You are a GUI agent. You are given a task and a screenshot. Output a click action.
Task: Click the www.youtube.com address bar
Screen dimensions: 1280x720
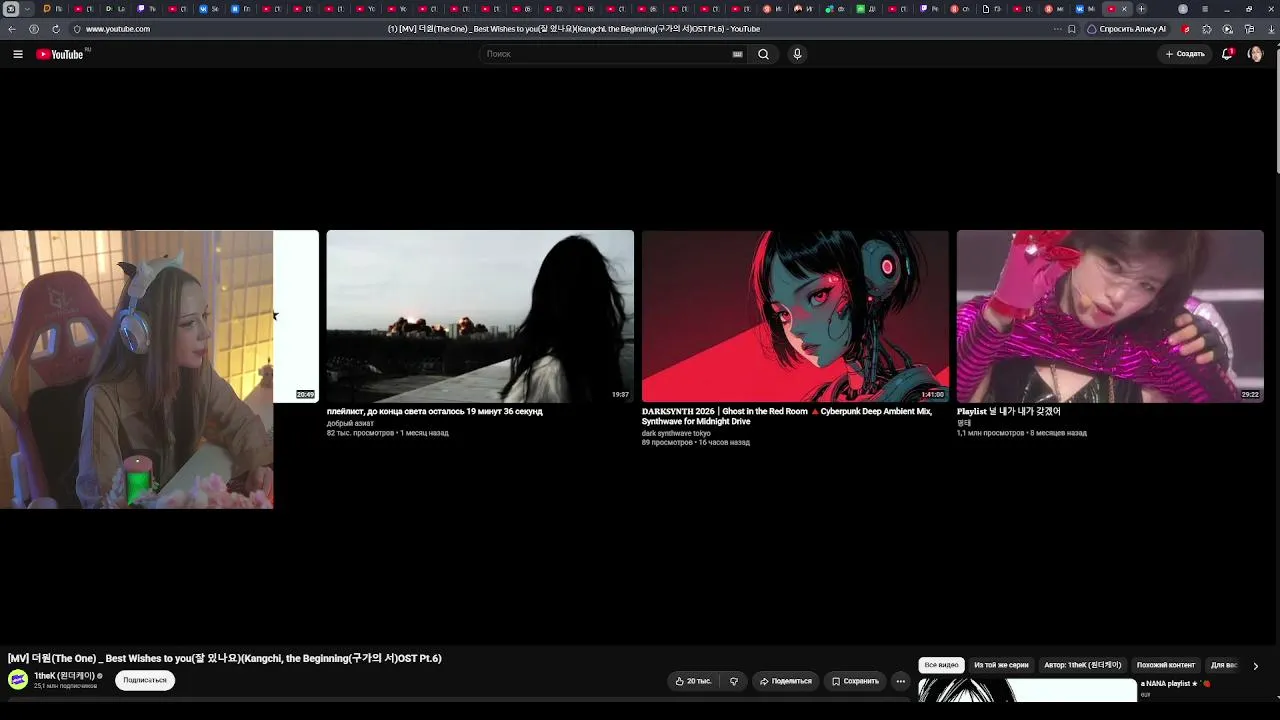tap(118, 29)
